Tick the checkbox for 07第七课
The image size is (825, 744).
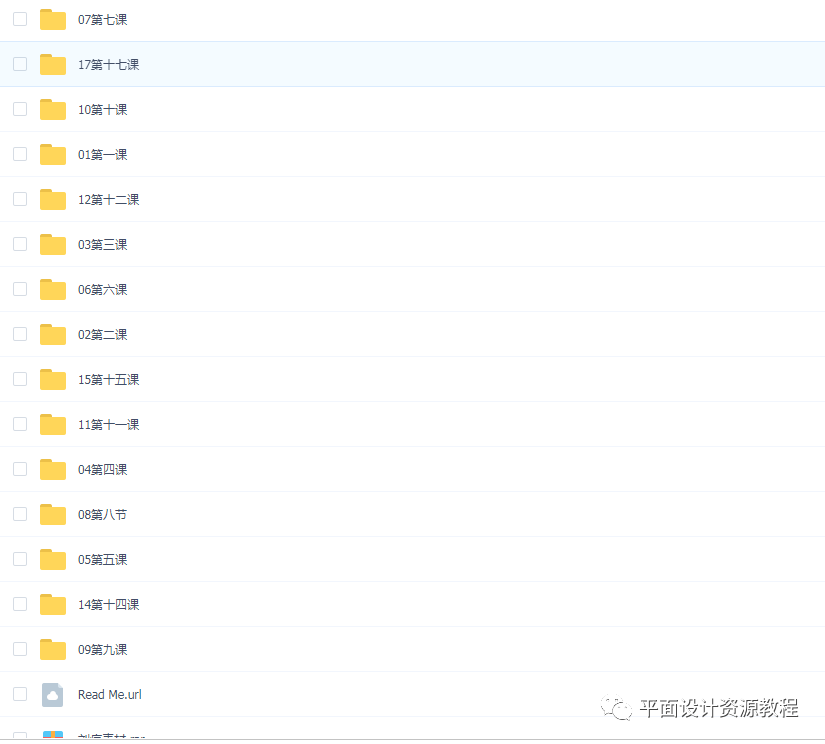click(x=20, y=19)
